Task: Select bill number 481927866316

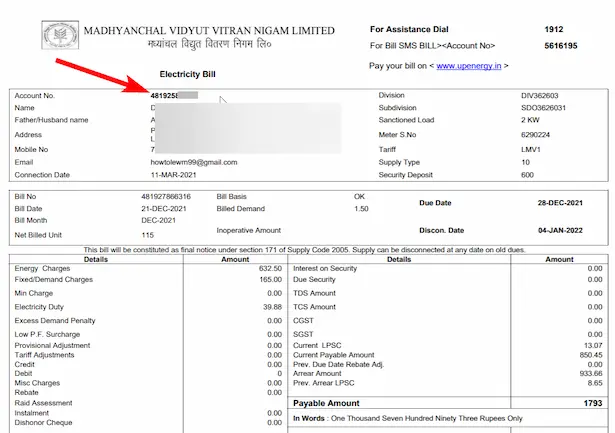Action: 166,196
